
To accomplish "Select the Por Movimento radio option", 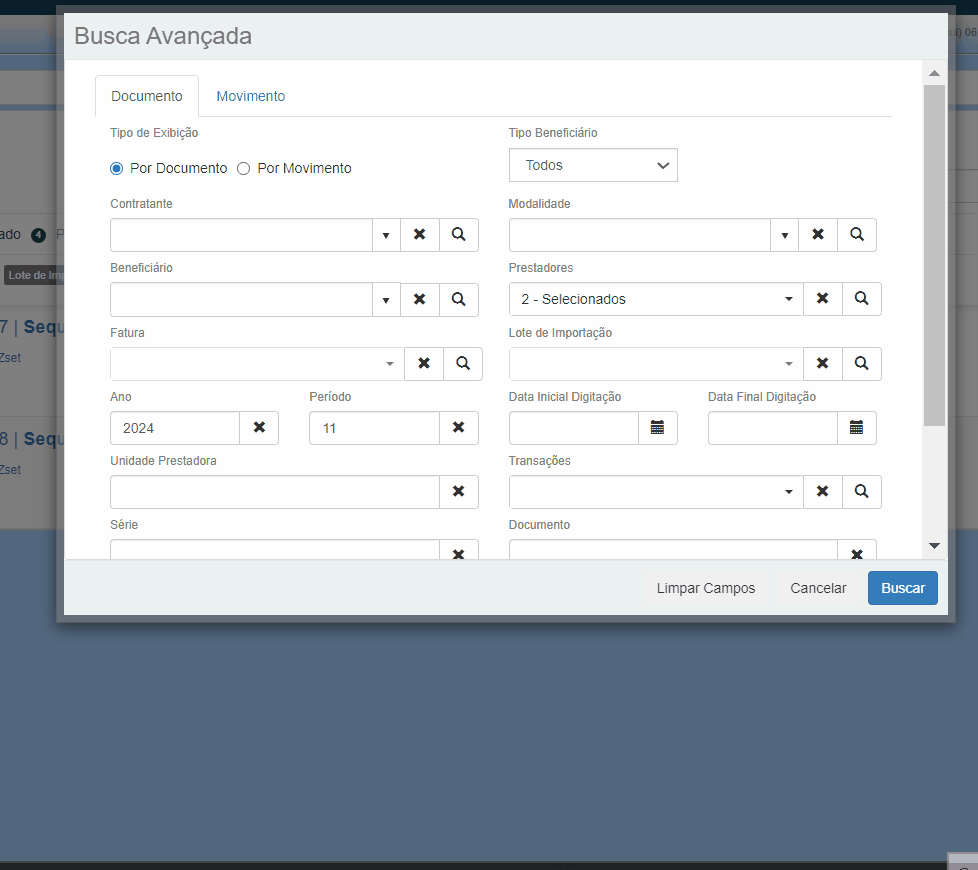I will 244,169.
